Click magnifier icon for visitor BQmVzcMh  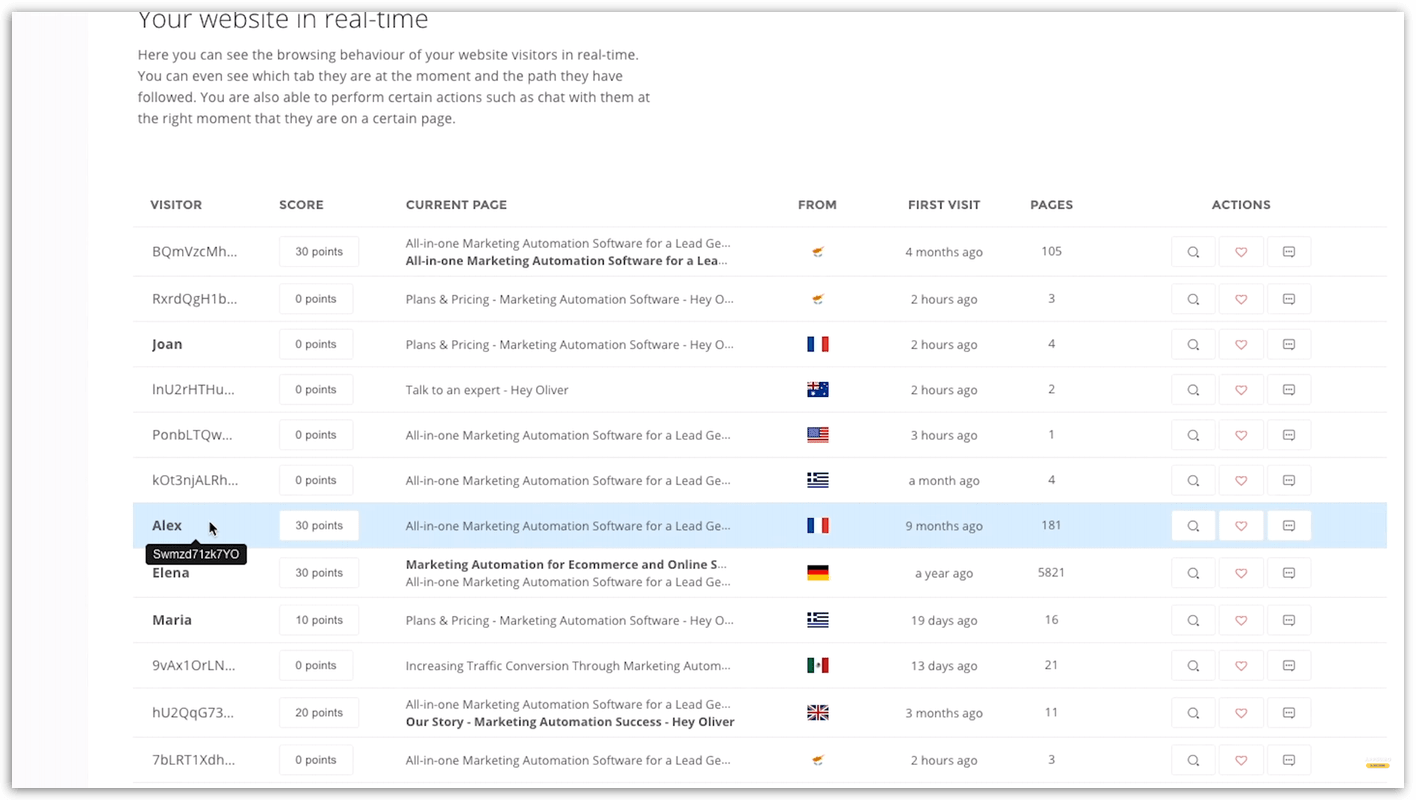coord(1193,252)
